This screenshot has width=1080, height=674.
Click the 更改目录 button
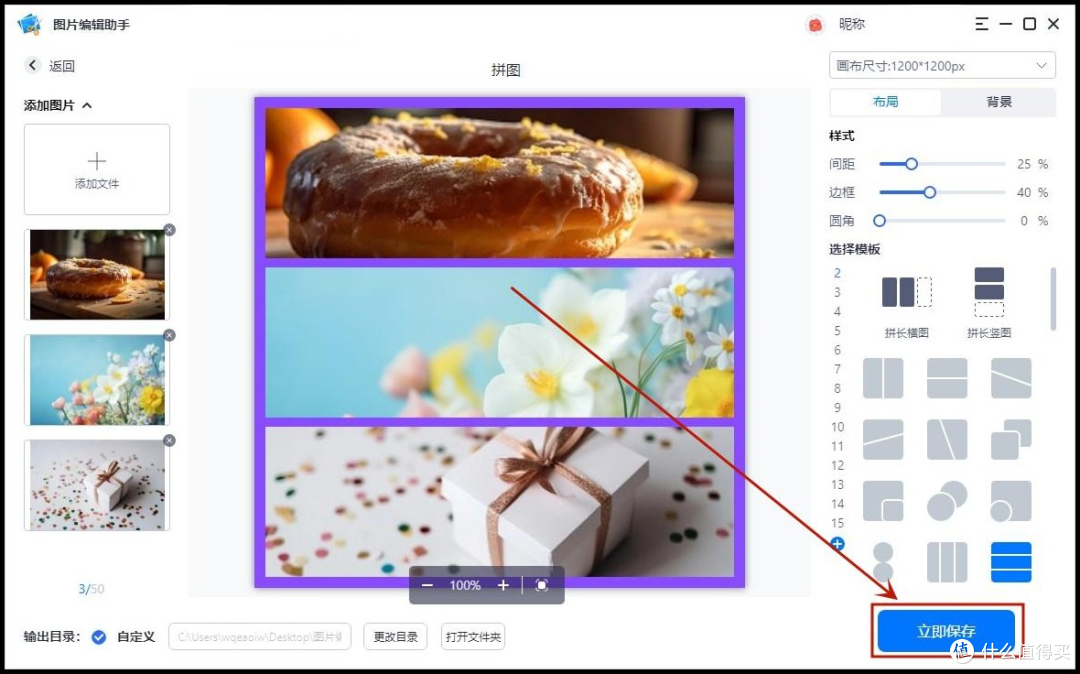point(395,637)
